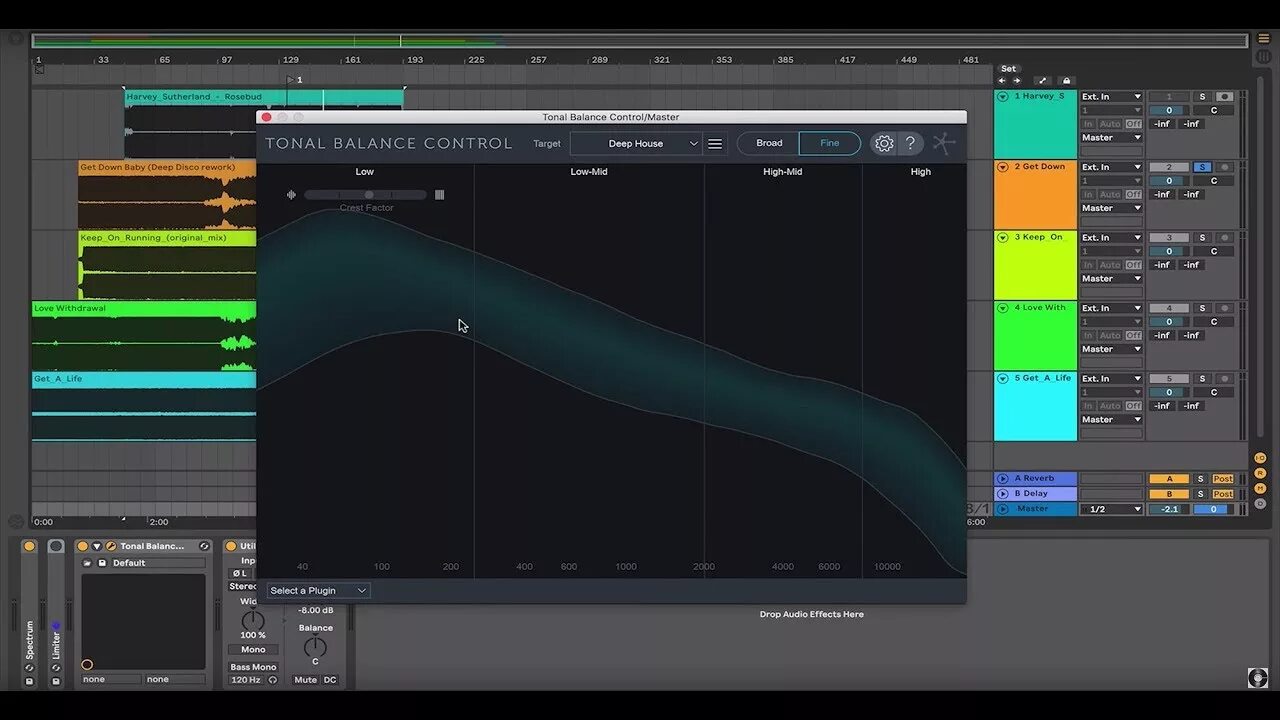This screenshot has height=720, width=1280.
Task: Toggle the Utility device activator
Action: click(231, 546)
